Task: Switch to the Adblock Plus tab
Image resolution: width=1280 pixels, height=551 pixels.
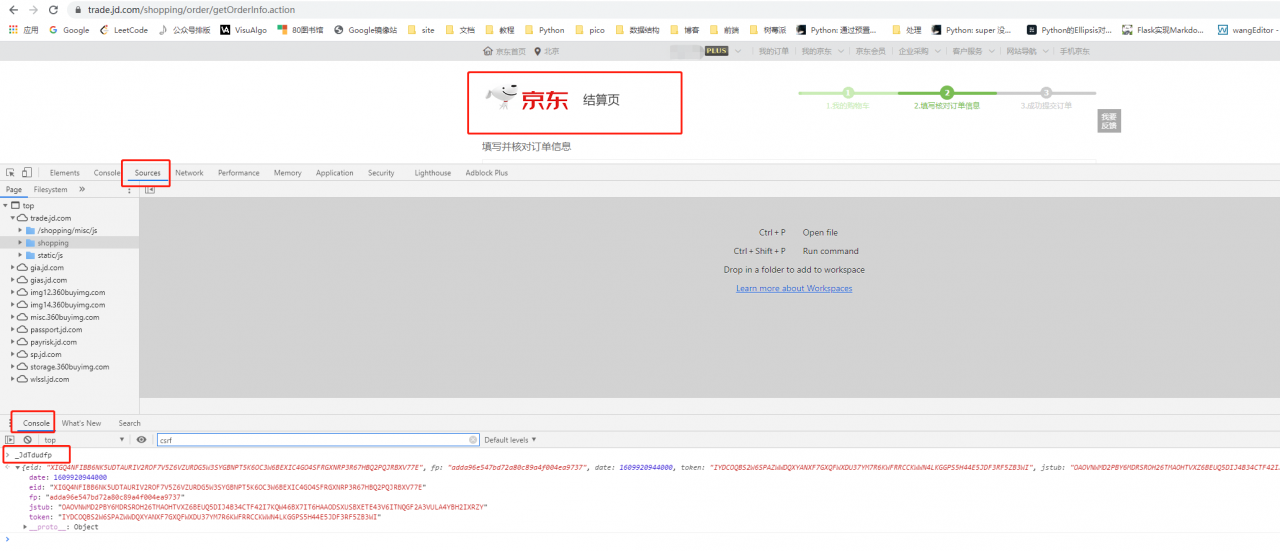Action: tap(486, 173)
